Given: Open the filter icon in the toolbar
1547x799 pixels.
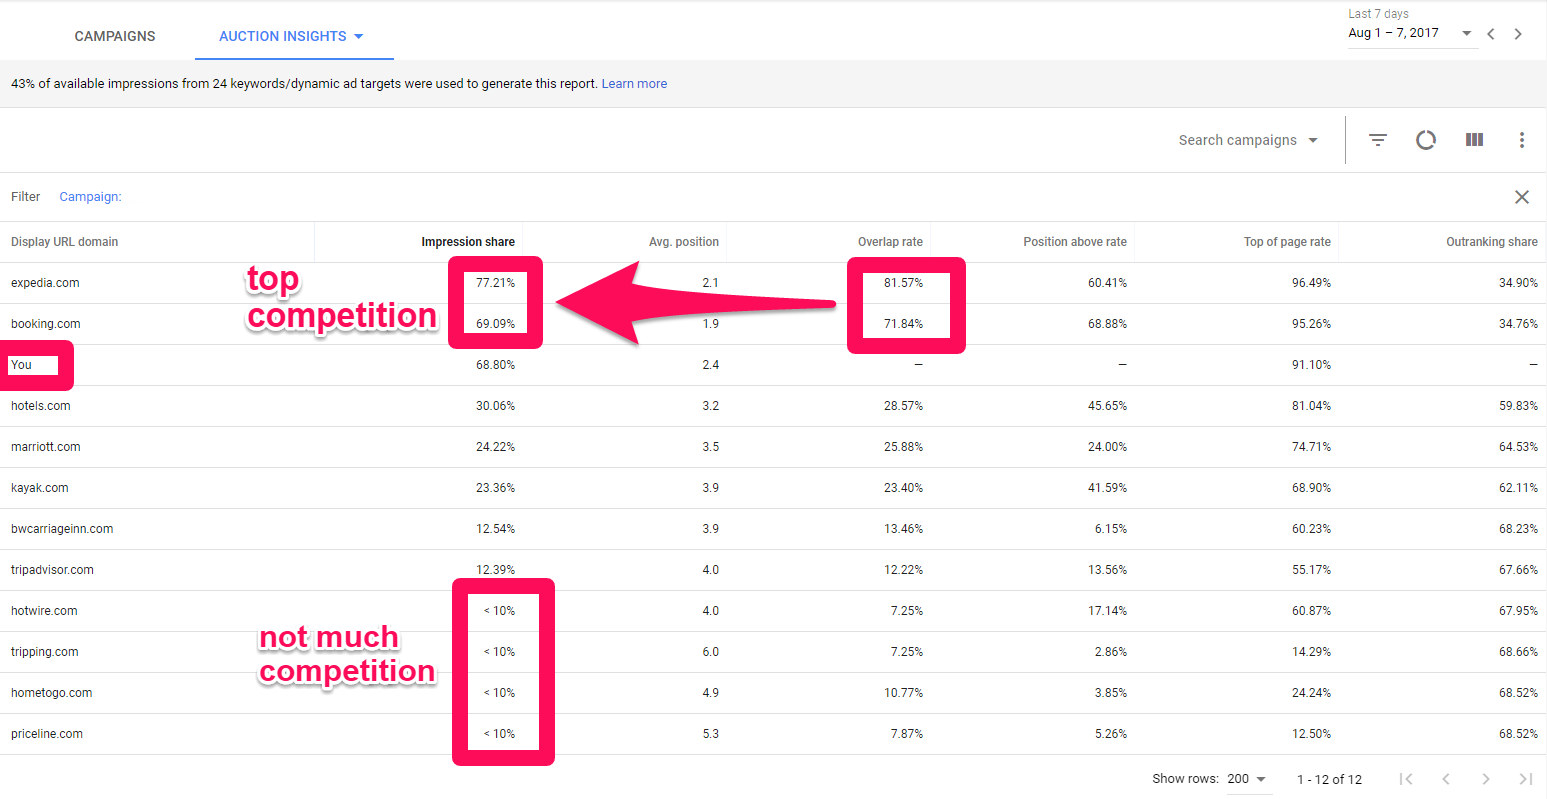Looking at the screenshot, I should (x=1378, y=140).
